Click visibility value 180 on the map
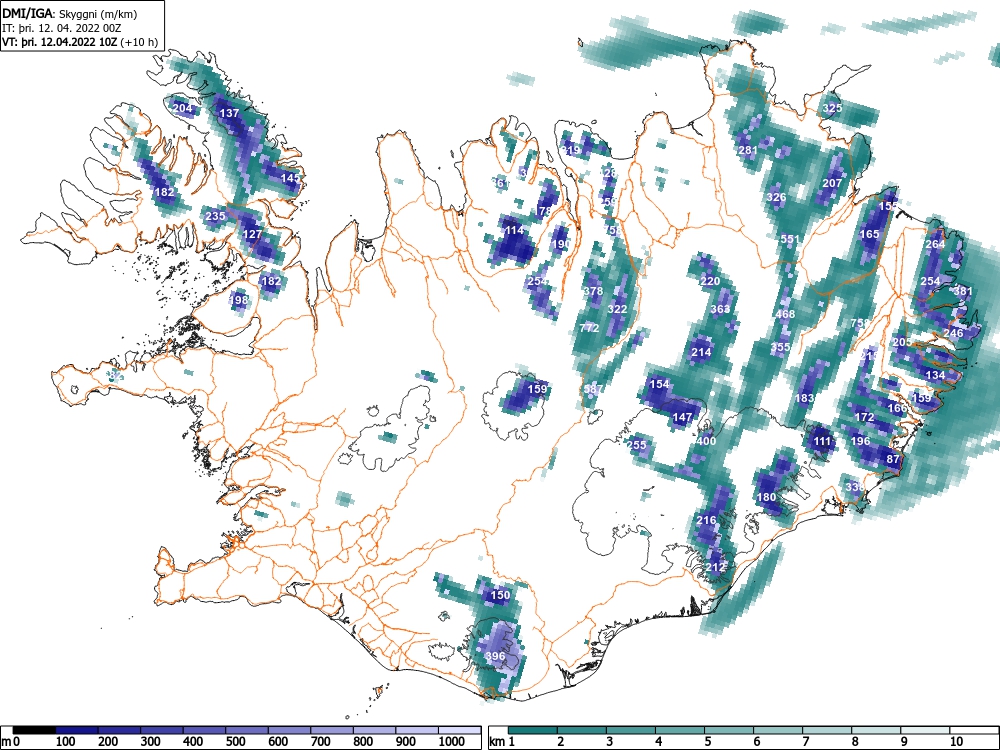 (x=767, y=497)
